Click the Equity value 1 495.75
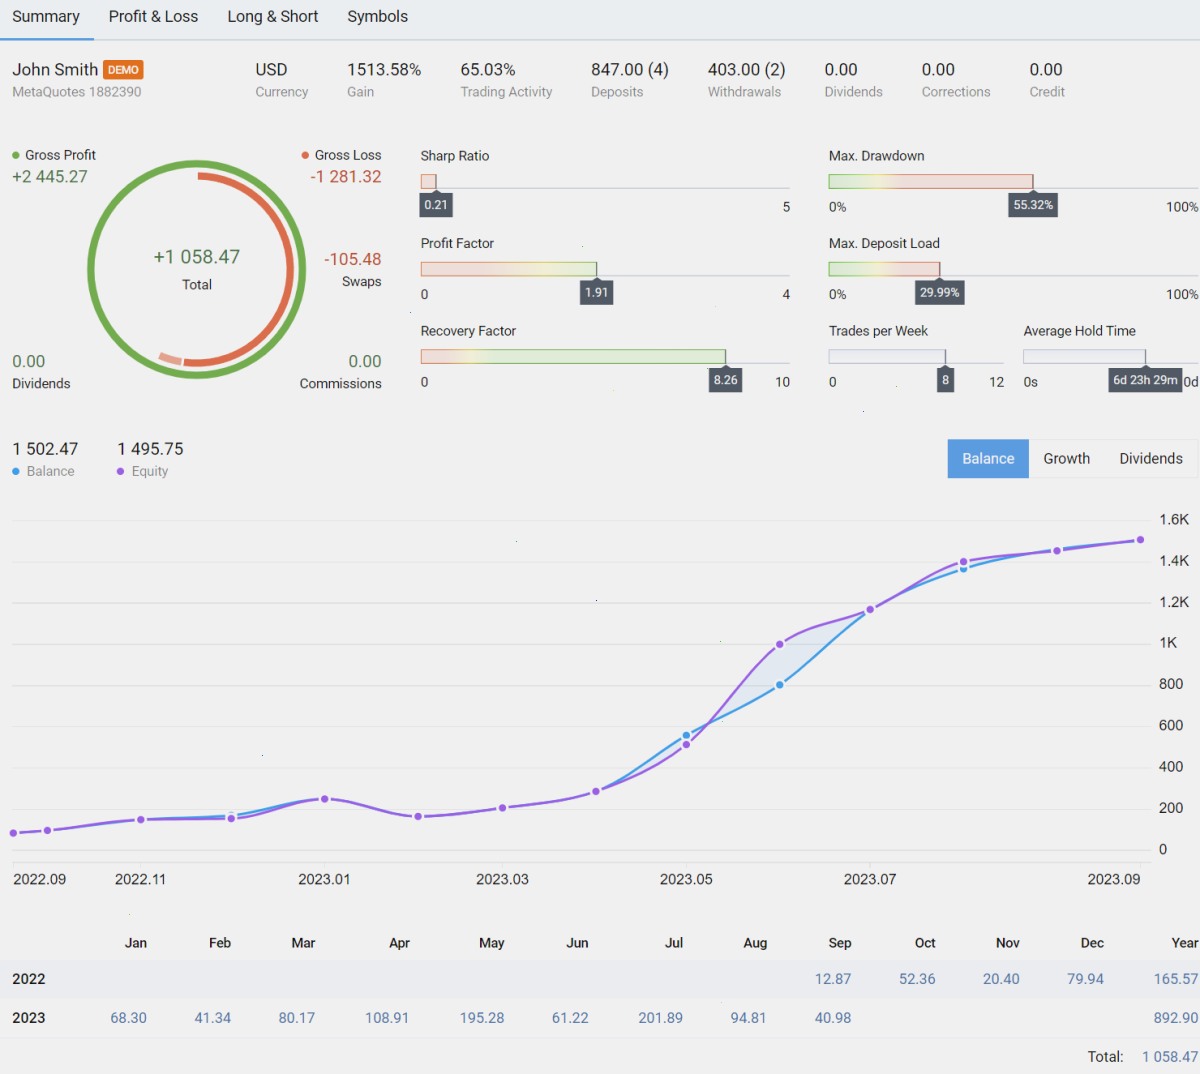 pyautogui.click(x=150, y=449)
